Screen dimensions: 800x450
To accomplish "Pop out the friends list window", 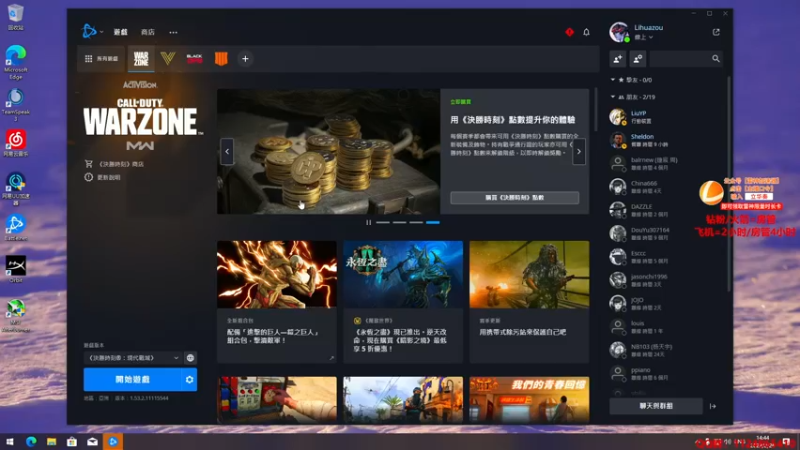I will (716, 32).
